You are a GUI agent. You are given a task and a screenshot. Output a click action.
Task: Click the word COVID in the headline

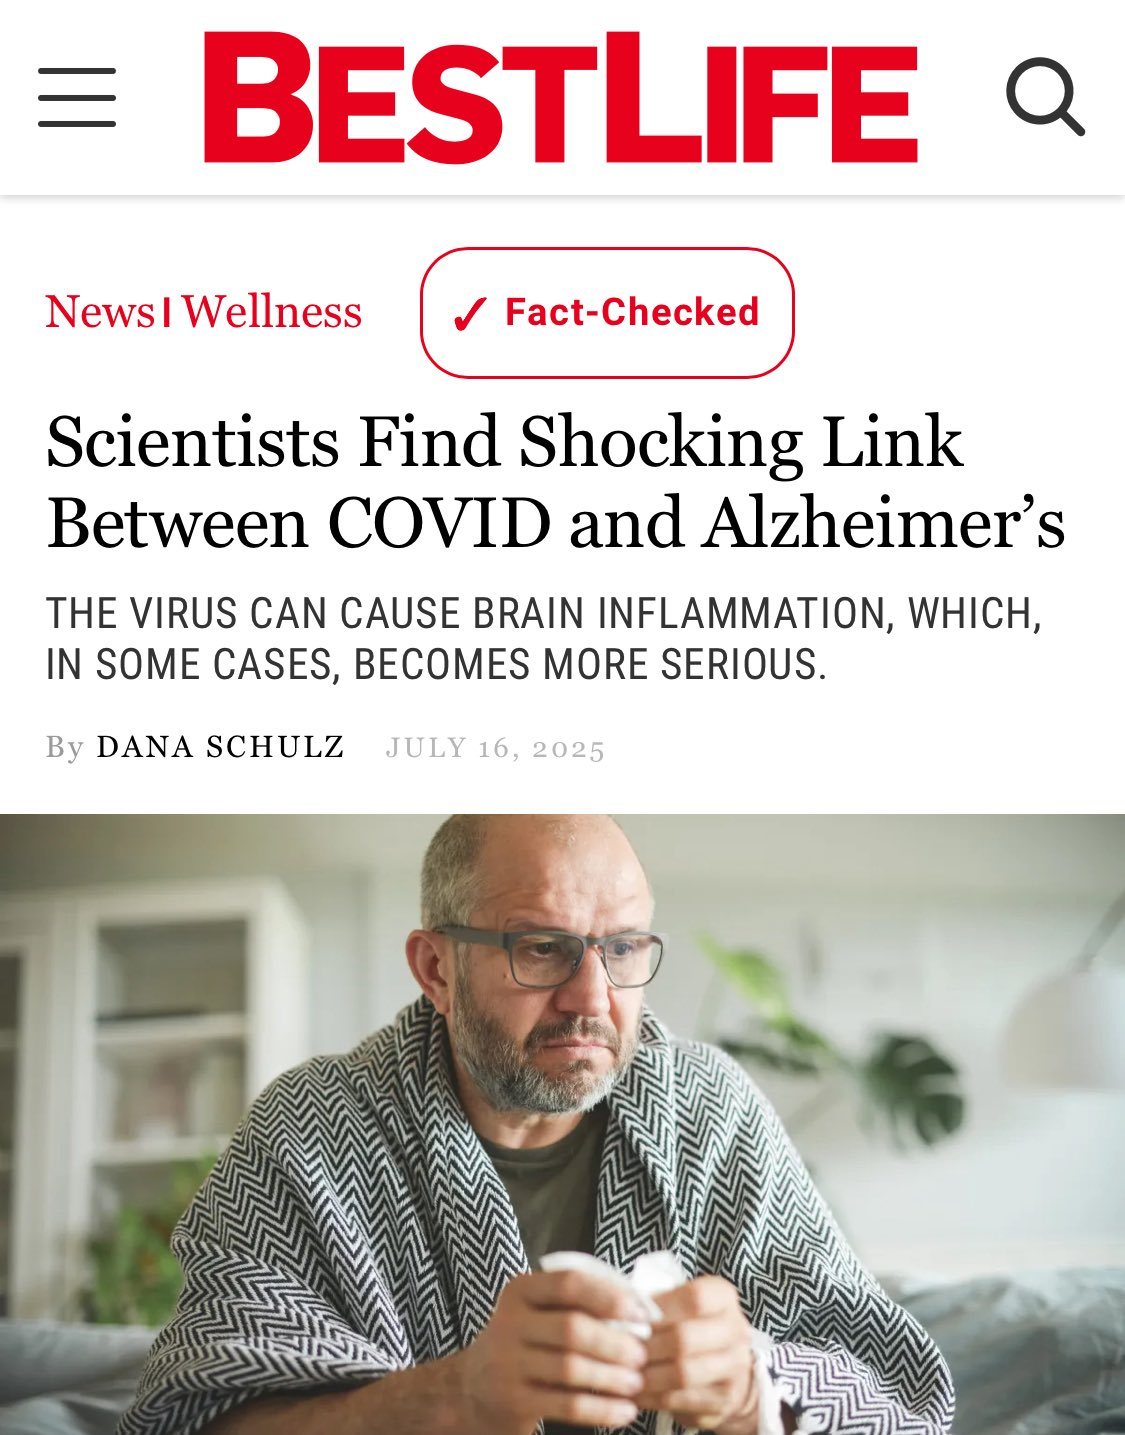click(x=439, y=524)
